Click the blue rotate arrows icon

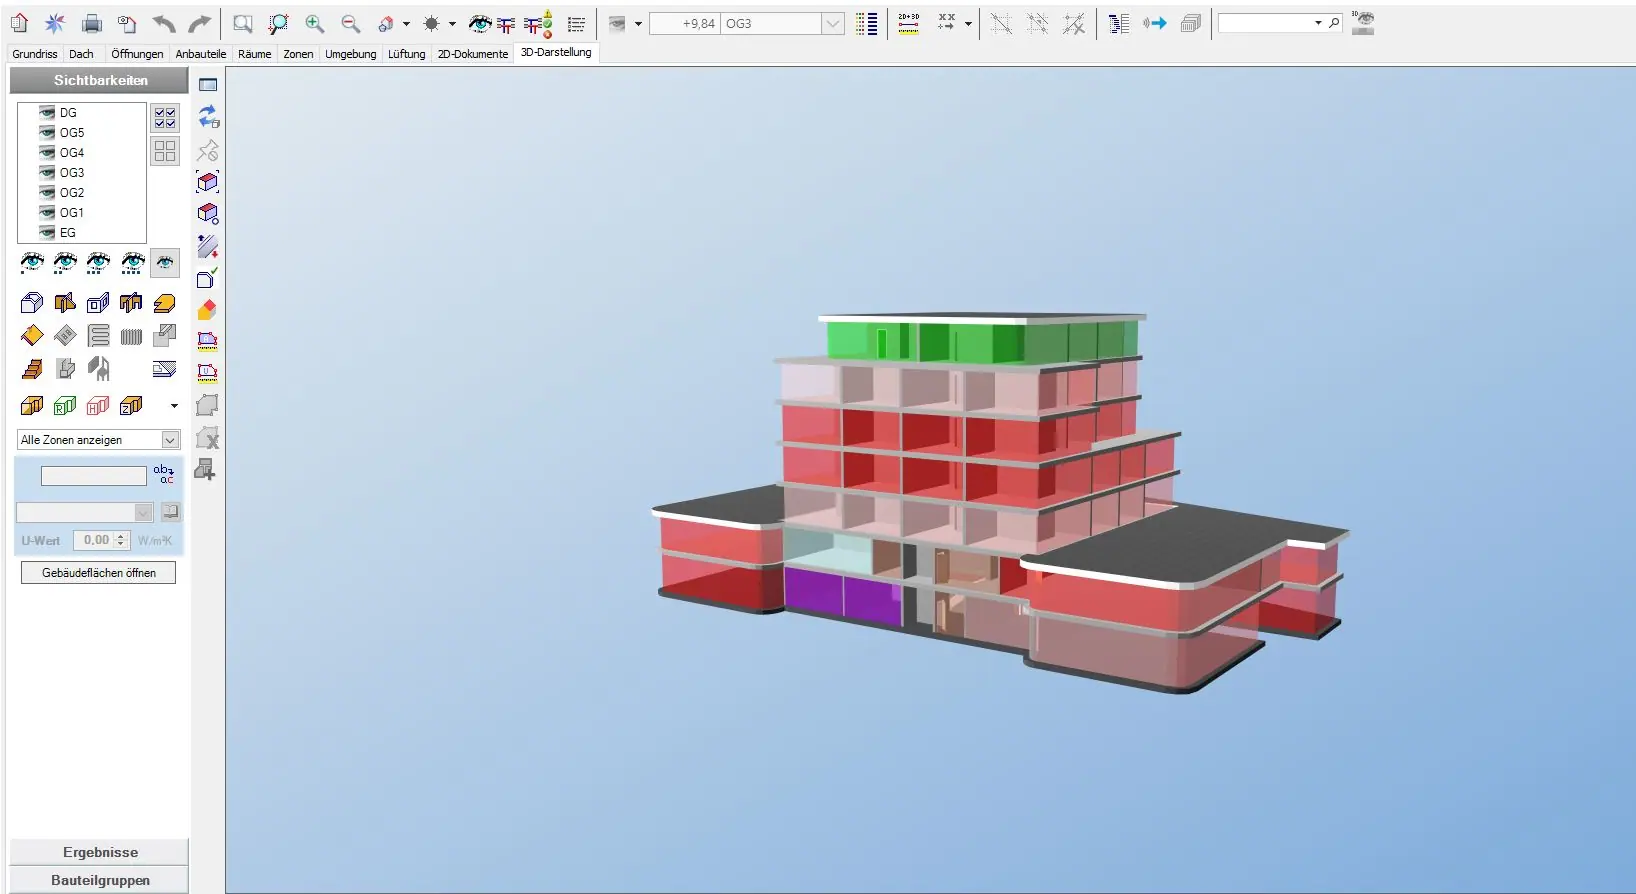click(208, 117)
